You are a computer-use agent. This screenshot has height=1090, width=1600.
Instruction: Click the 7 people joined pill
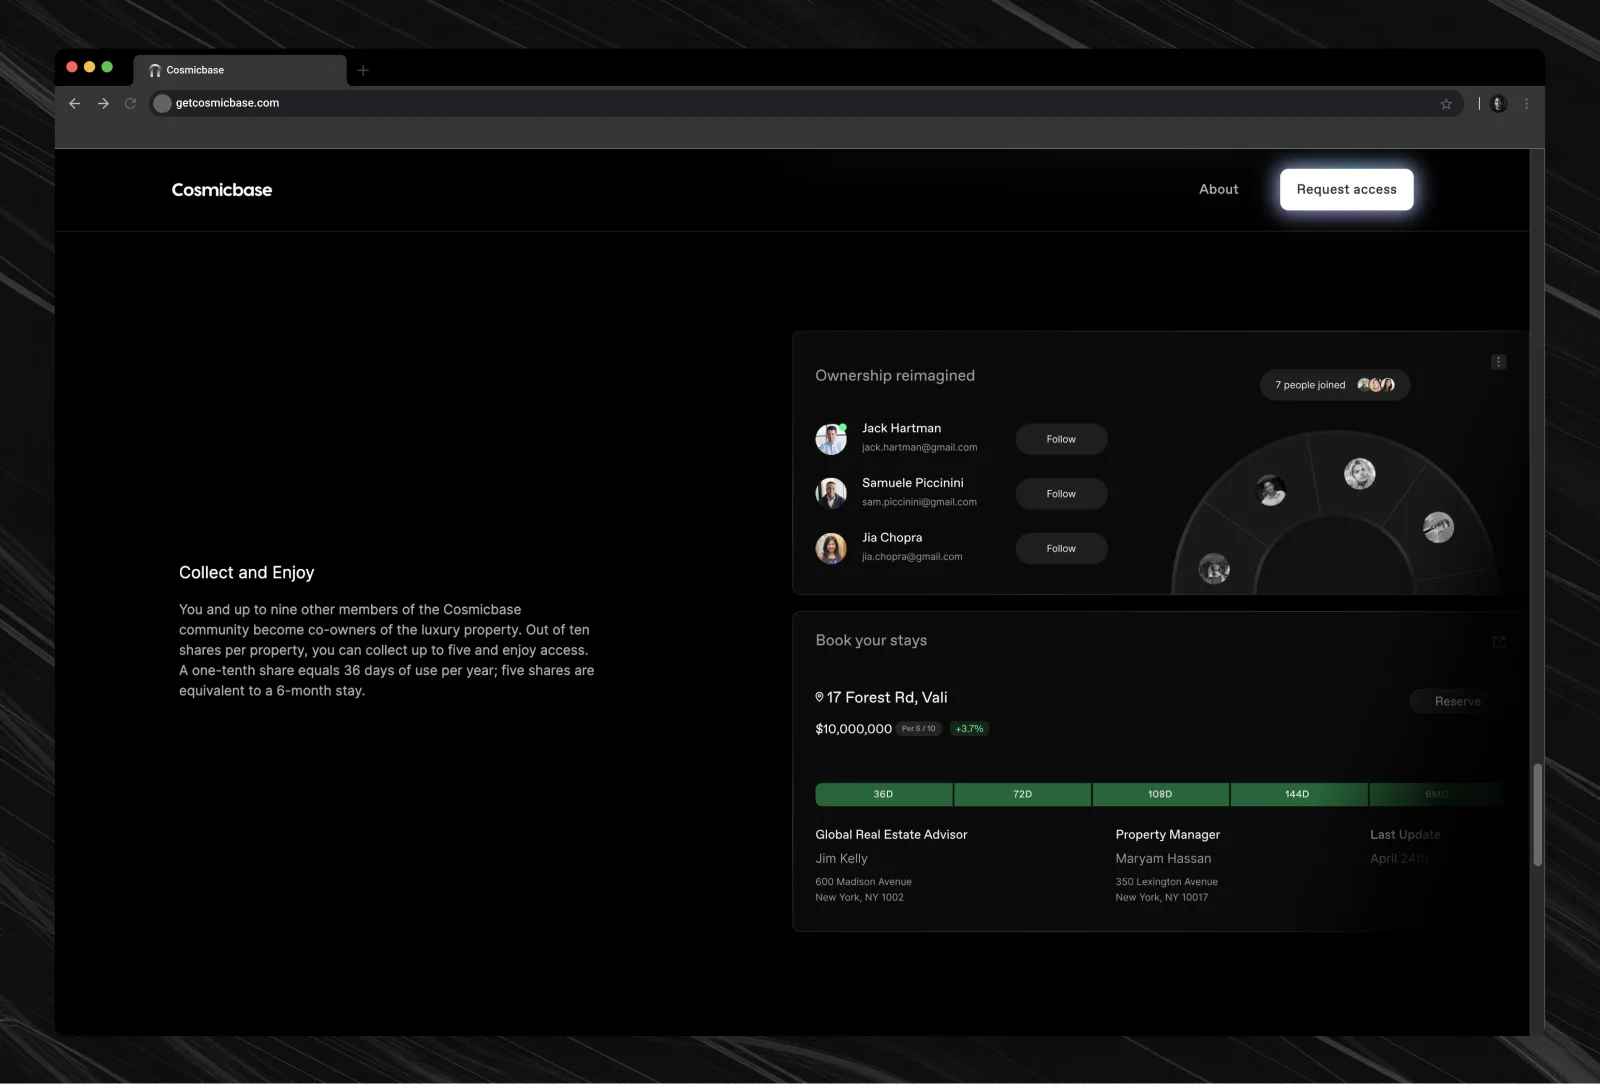[1335, 386]
